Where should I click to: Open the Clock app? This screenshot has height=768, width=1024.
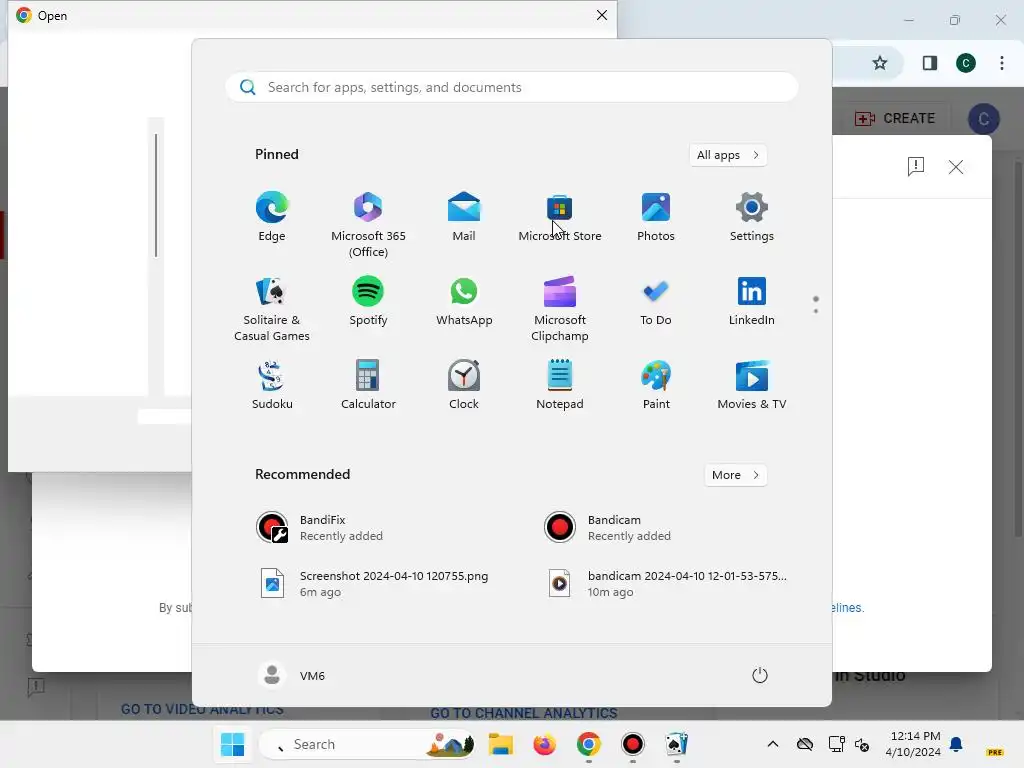(x=464, y=385)
